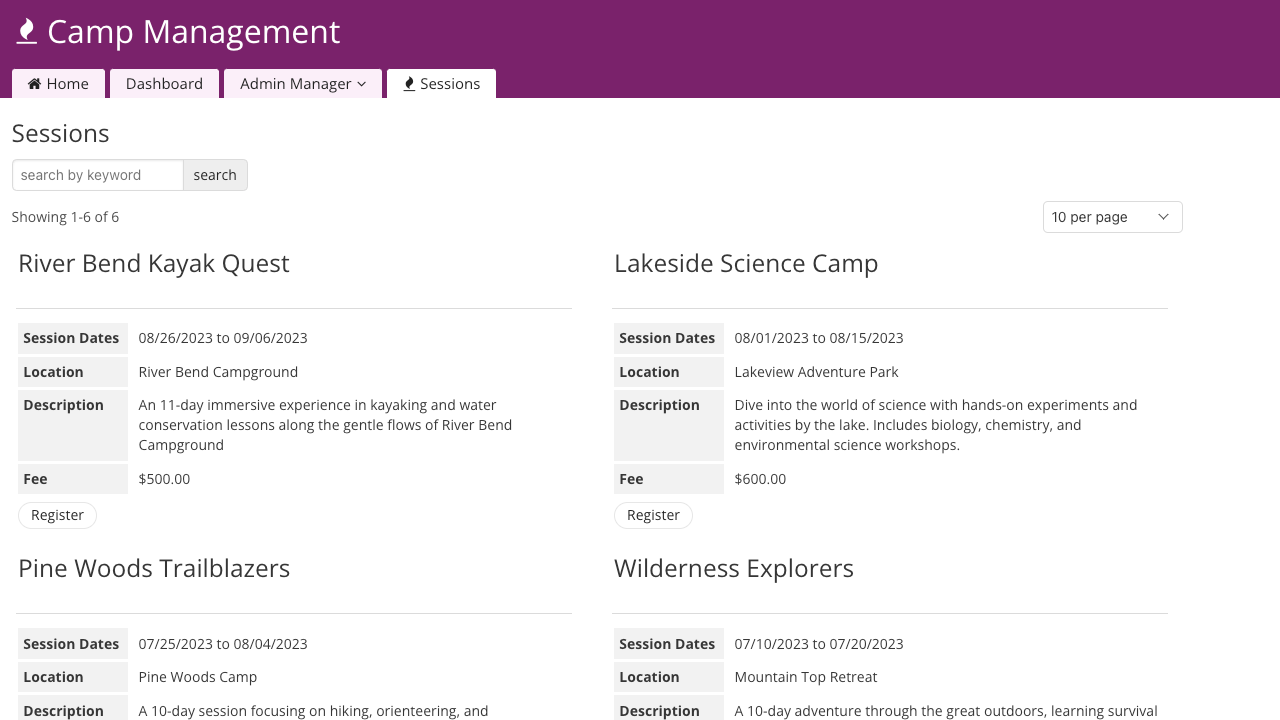Select the River Bend Kayak Quest heading
This screenshot has height=720, width=1280.
154,263
